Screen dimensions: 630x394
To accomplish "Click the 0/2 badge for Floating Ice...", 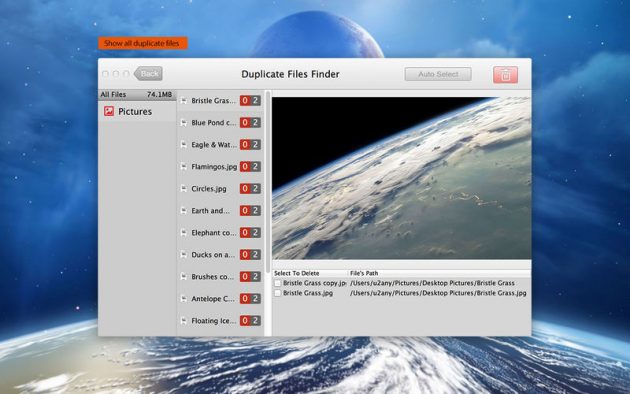I will click(x=250, y=321).
